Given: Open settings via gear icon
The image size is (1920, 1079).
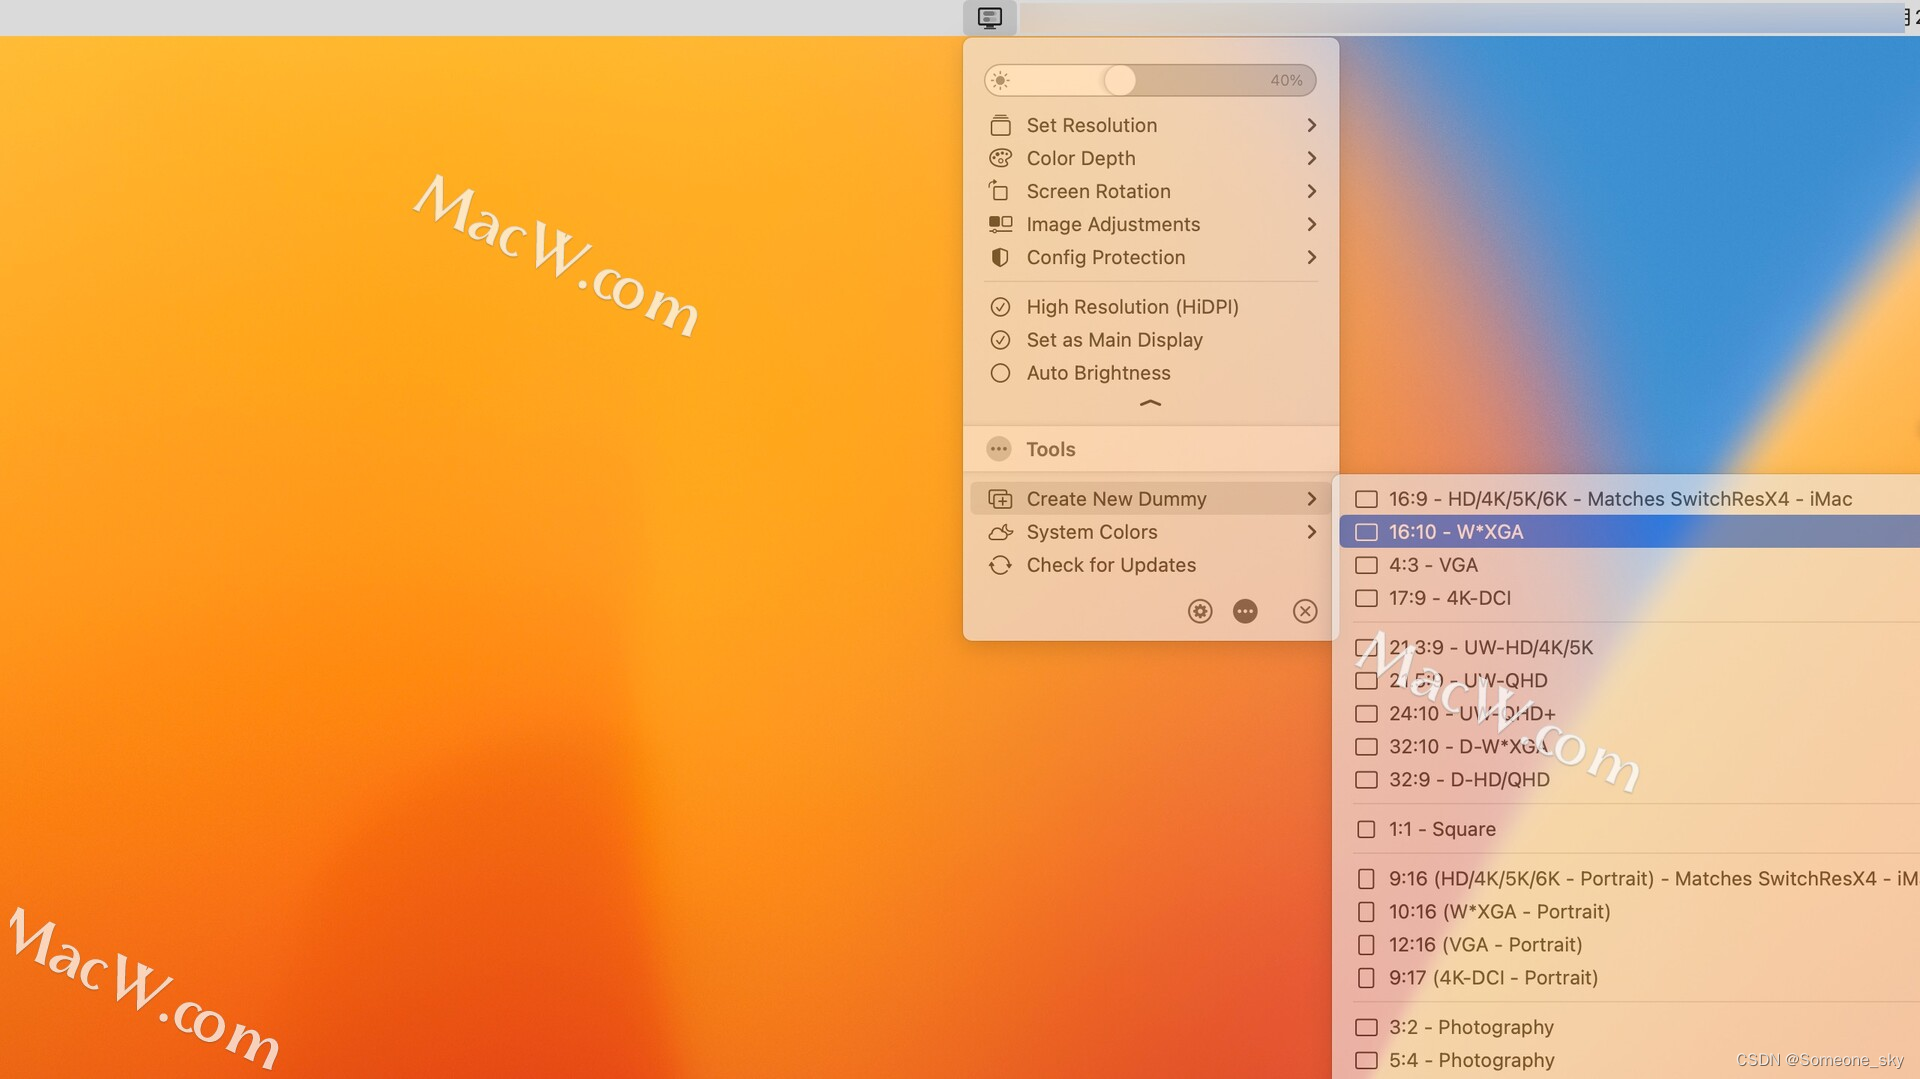Looking at the screenshot, I should pyautogui.click(x=1200, y=611).
